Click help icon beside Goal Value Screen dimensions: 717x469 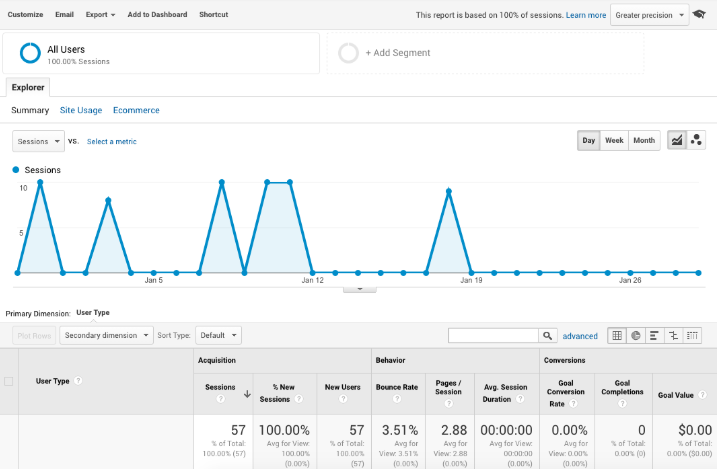(x=702, y=395)
